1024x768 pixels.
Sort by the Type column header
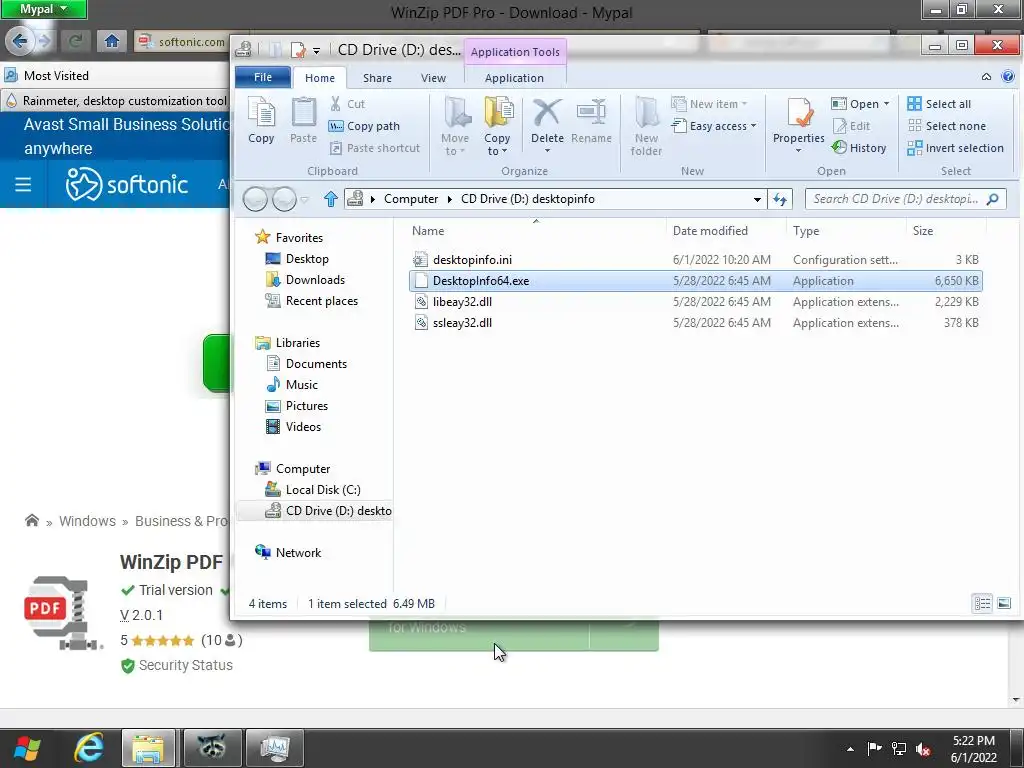click(x=847, y=231)
